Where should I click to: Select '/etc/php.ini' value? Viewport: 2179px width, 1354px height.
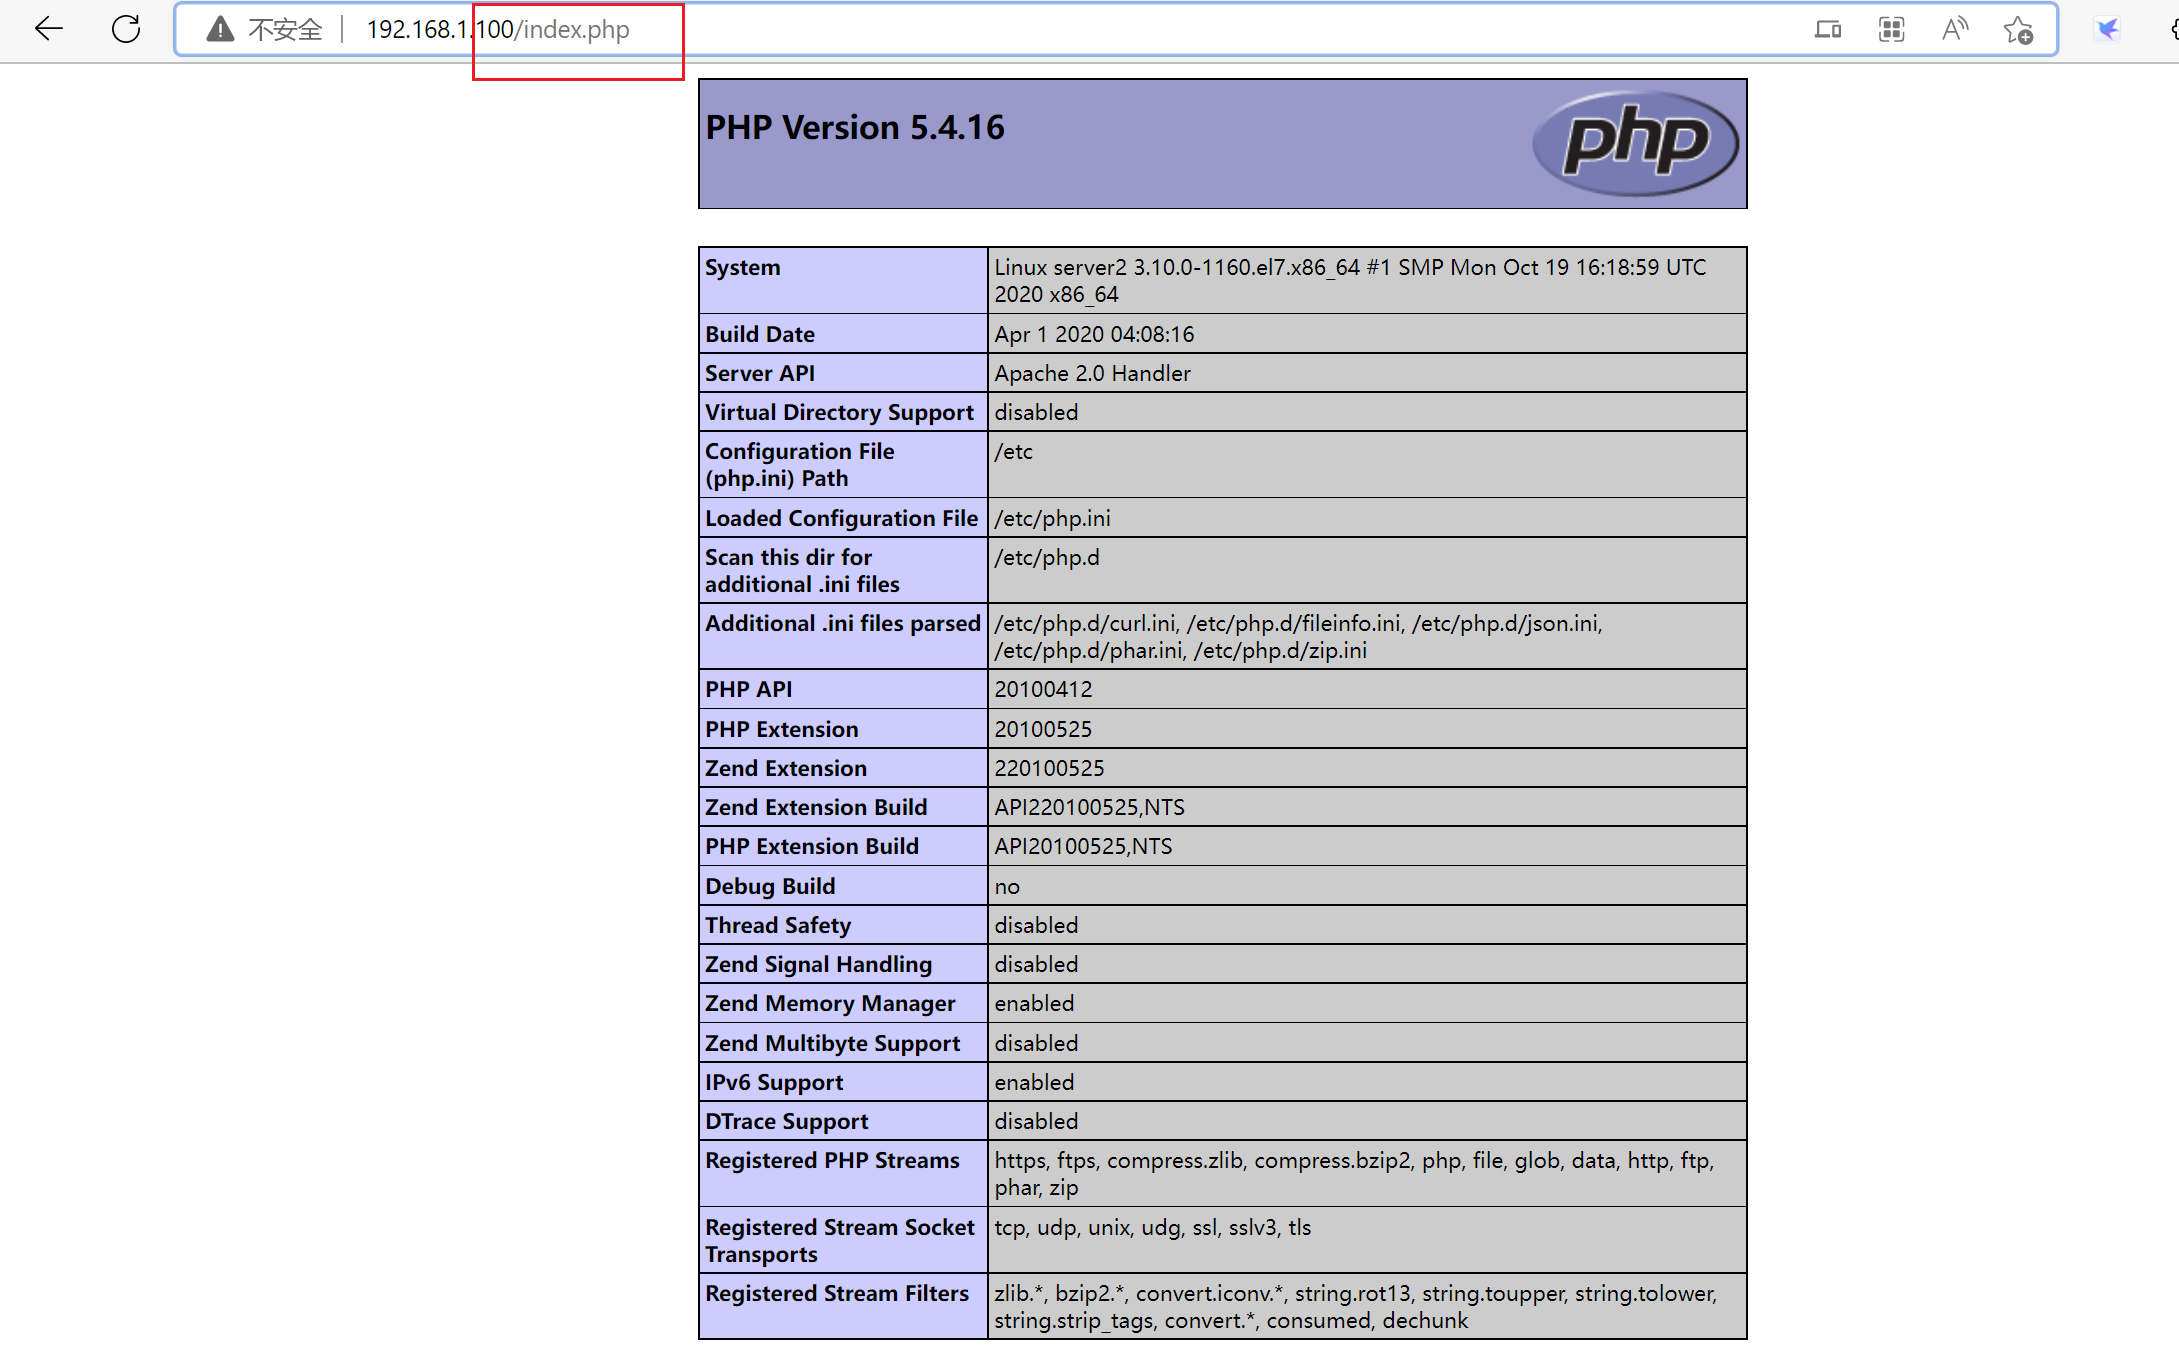pyautogui.click(x=1052, y=518)
